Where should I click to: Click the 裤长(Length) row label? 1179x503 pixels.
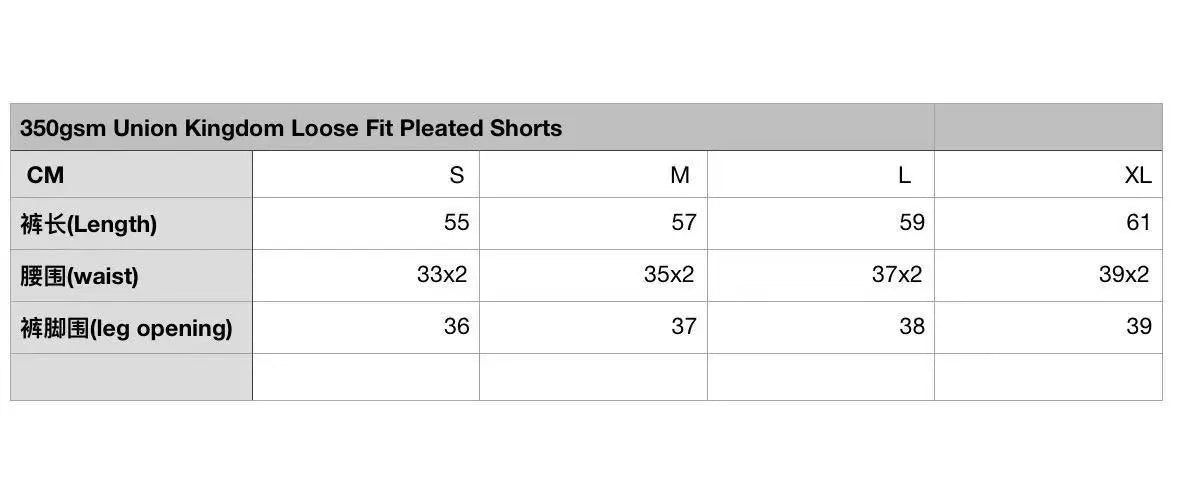[89, 224]
